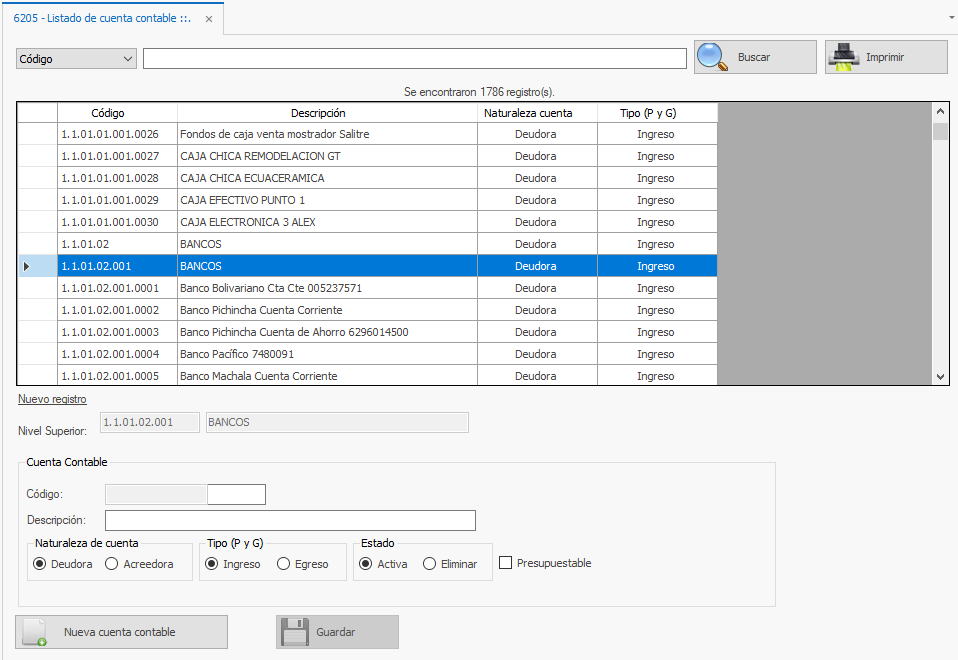
Task: Open the tab list arrow at top right
Action: (952, 18)
